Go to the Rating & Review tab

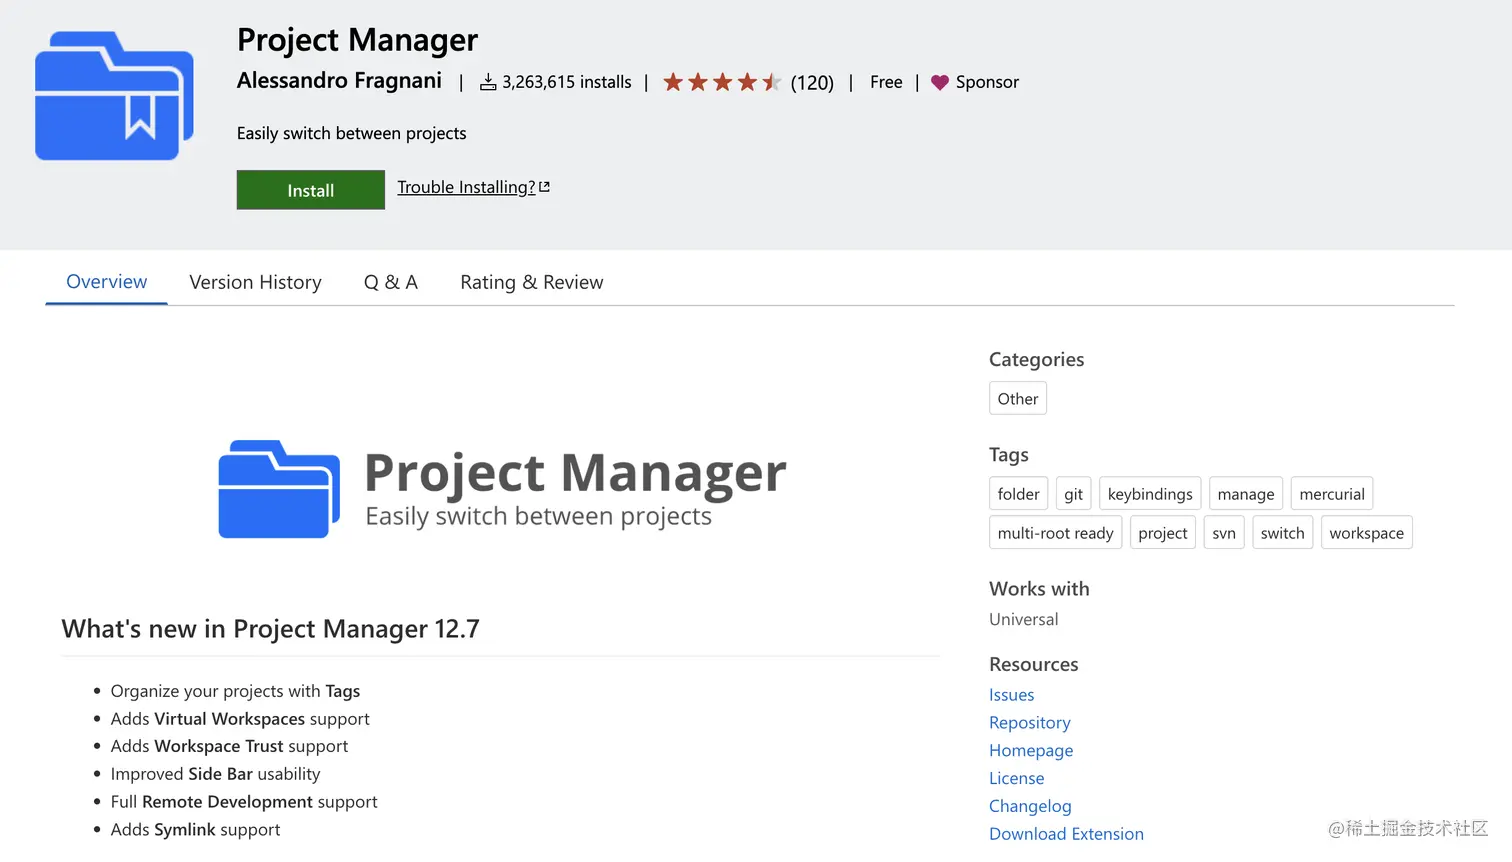[x=531, y=282]
